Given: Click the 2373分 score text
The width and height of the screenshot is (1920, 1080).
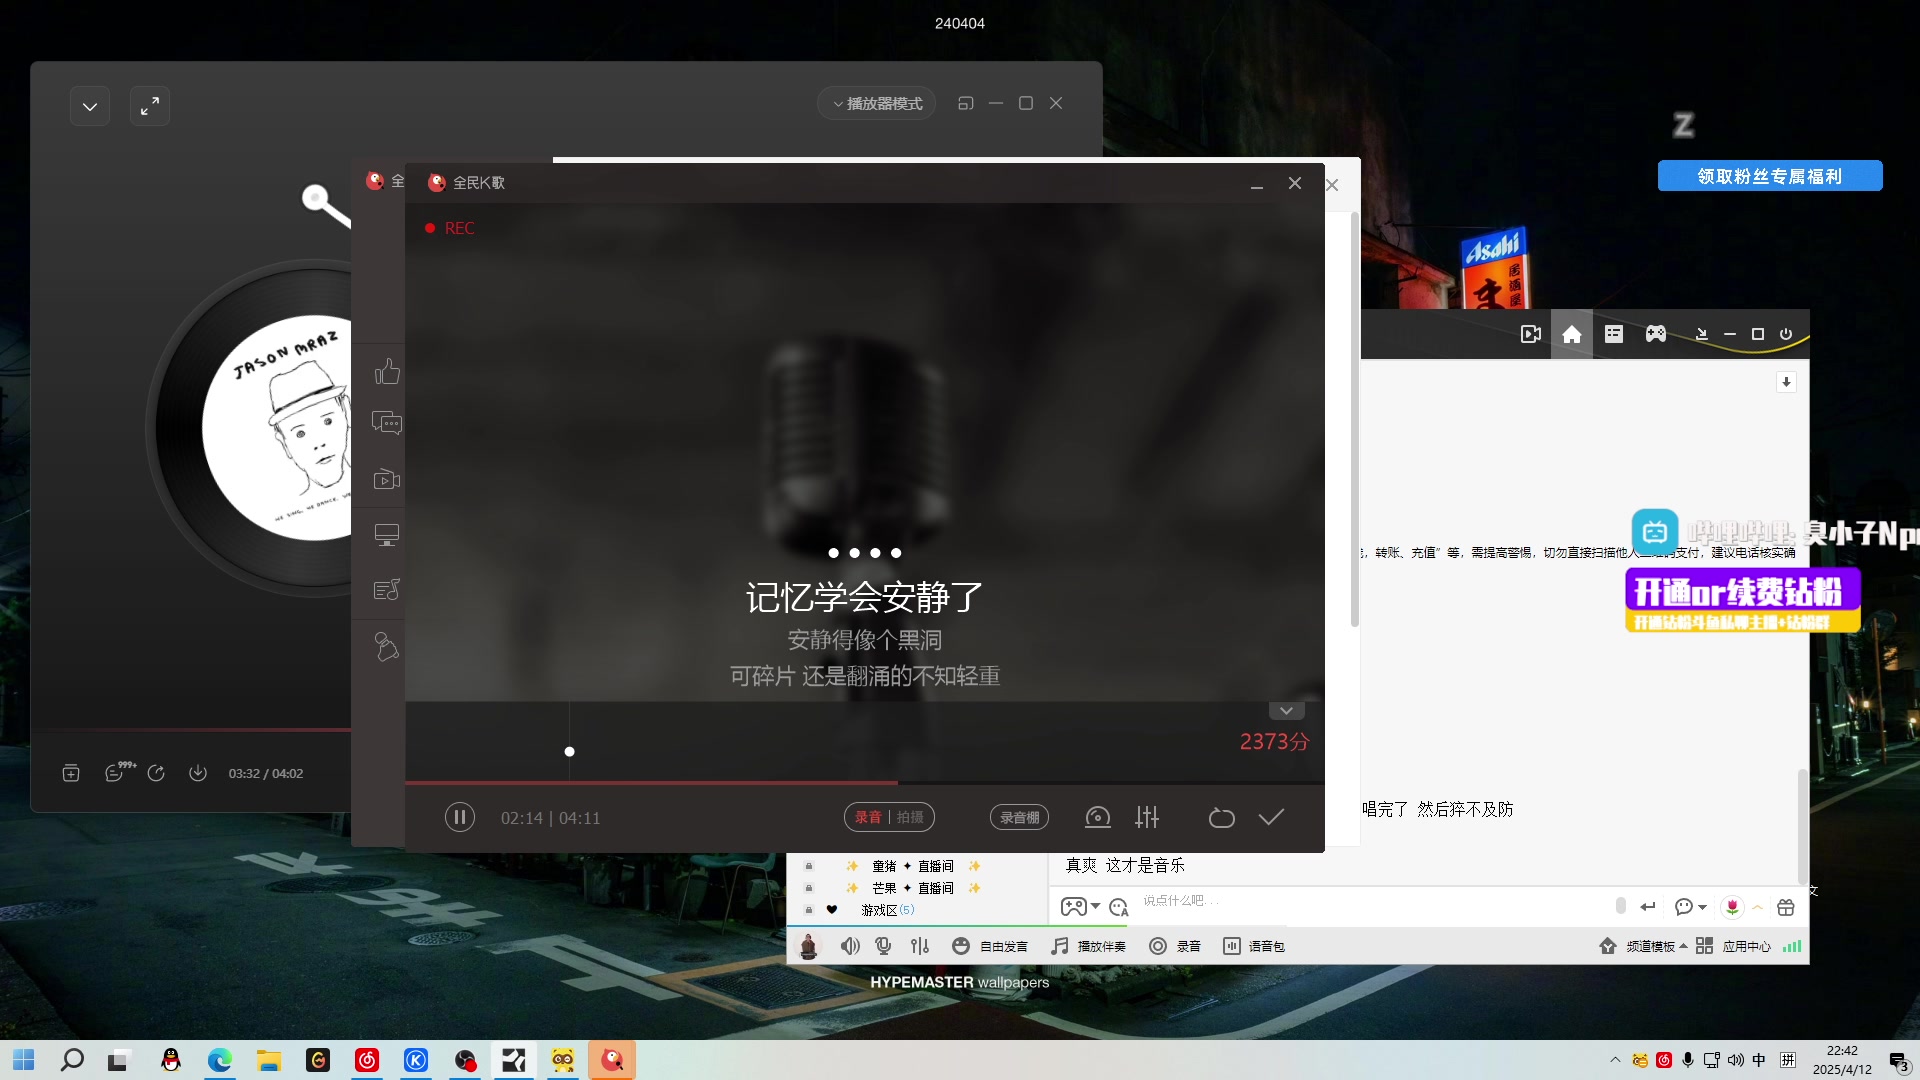Looking at the screenshot, I should [x=1274, y=741].
